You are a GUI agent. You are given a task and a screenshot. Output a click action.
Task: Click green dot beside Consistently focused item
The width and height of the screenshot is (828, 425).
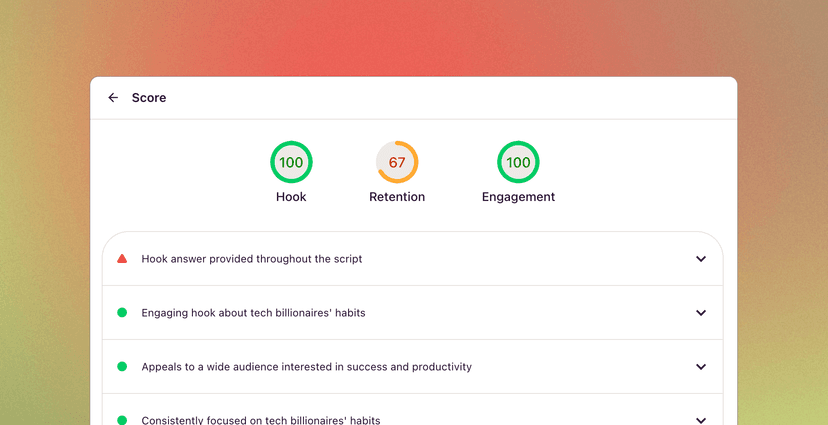pyautogui.click(x=122, y=420)
